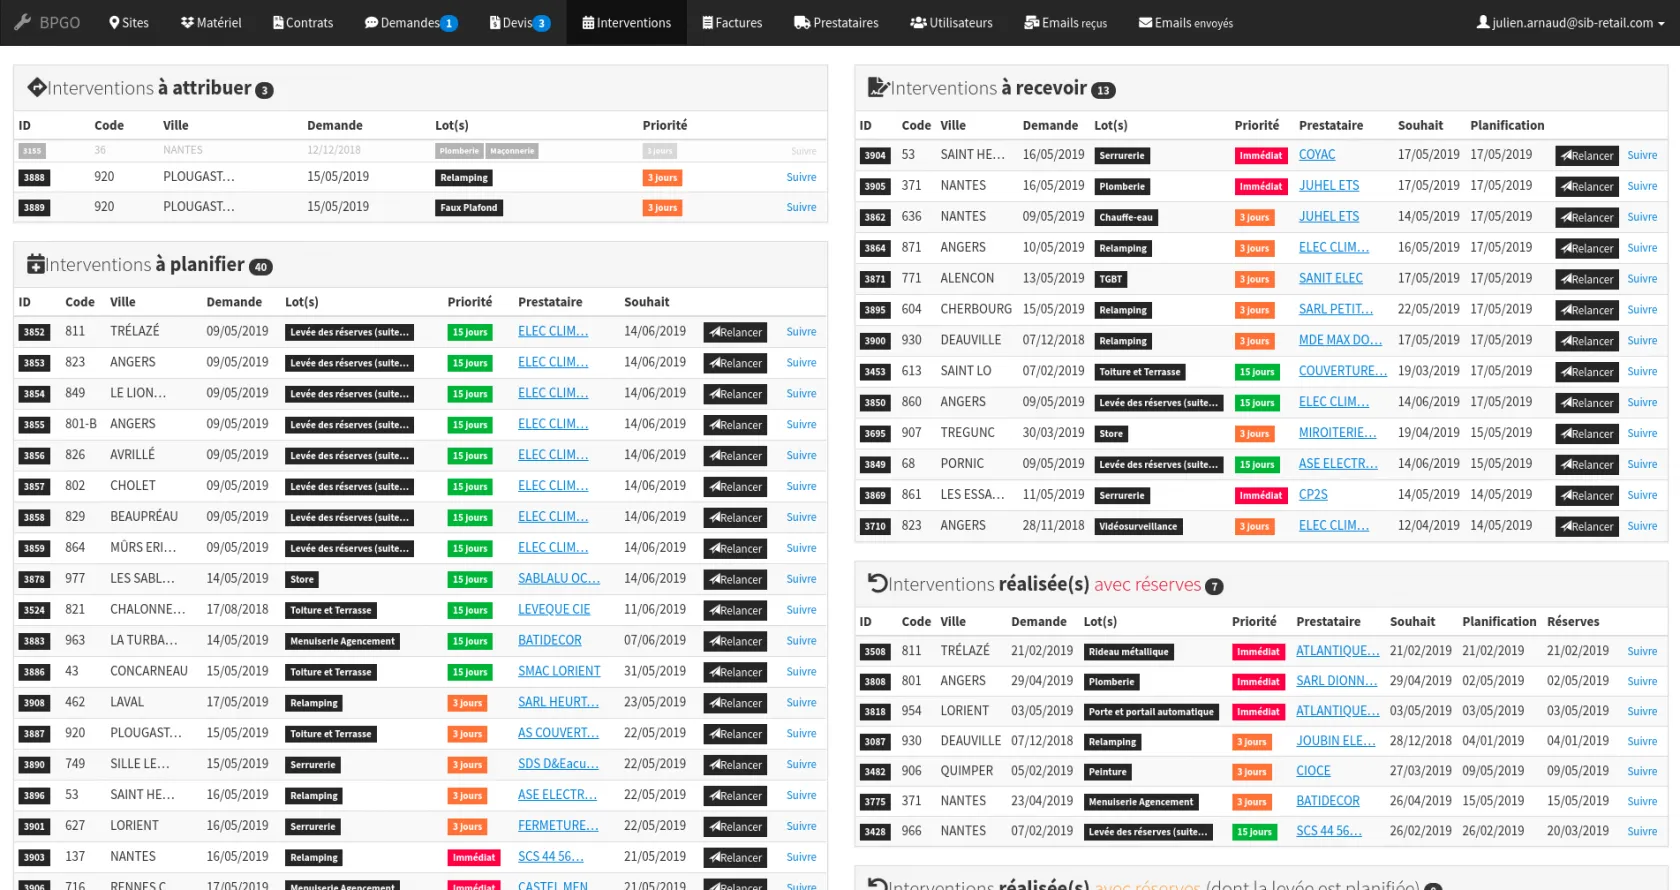Click ID badge 3508 in réalisées avec réserves
Viewport: 1680px width, 890px height.
(875, 652)
